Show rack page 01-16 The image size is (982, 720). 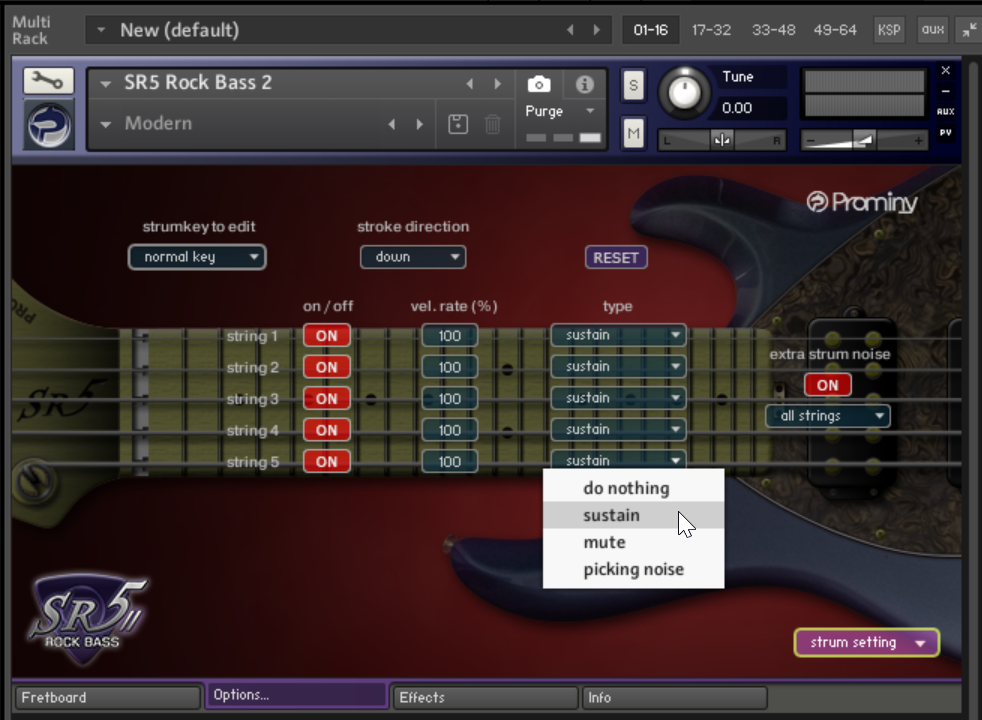(651, 30)
